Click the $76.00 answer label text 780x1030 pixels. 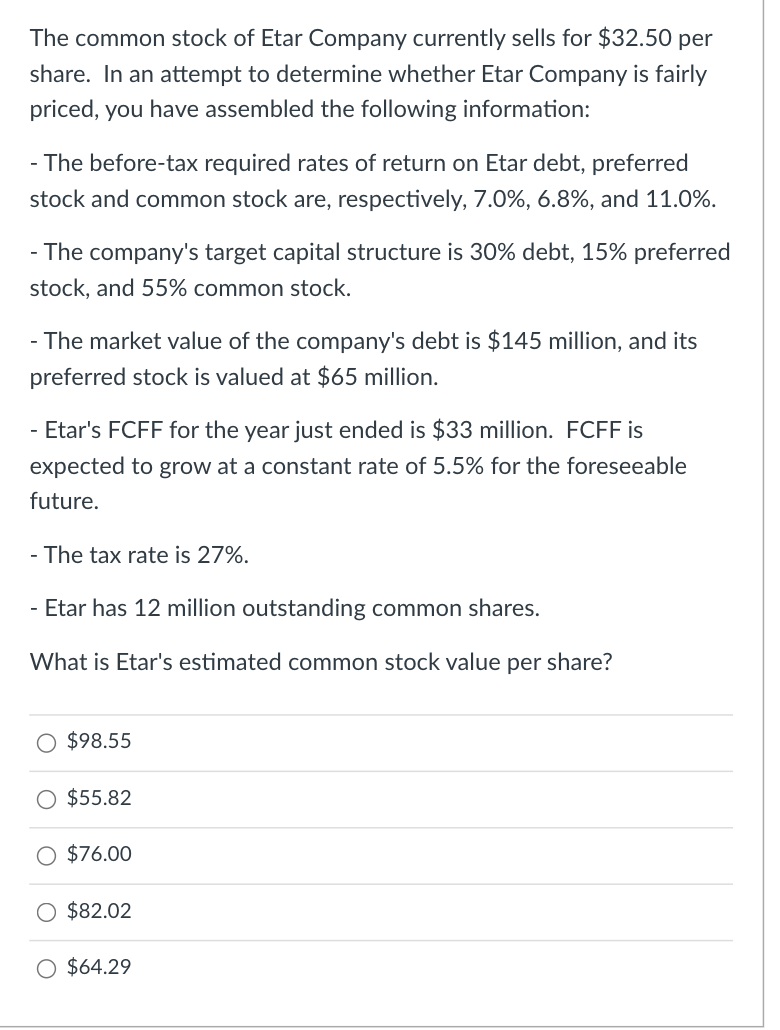99,855
